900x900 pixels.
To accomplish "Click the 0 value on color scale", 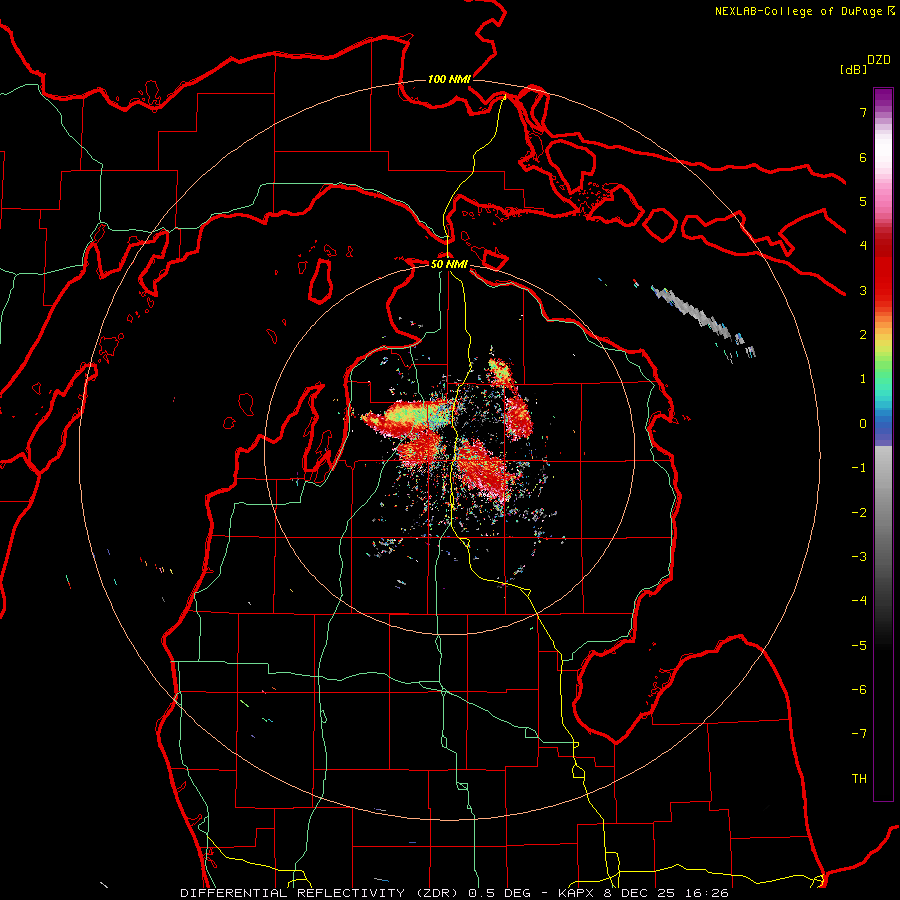I will (x=863, y=424).
